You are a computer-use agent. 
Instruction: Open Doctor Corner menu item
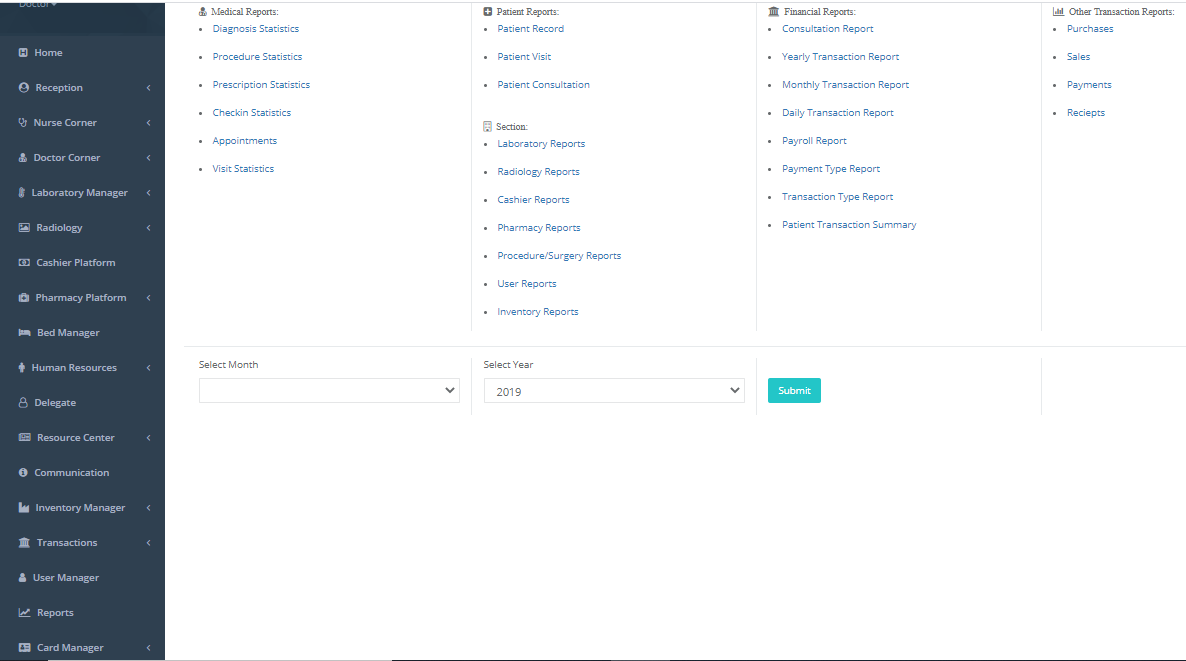click(x=66, y=158)
